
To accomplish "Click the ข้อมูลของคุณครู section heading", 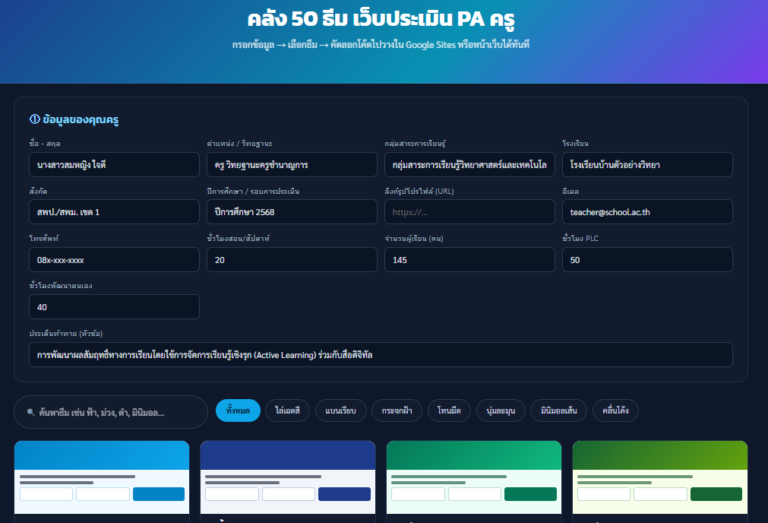I will (74, 119).
